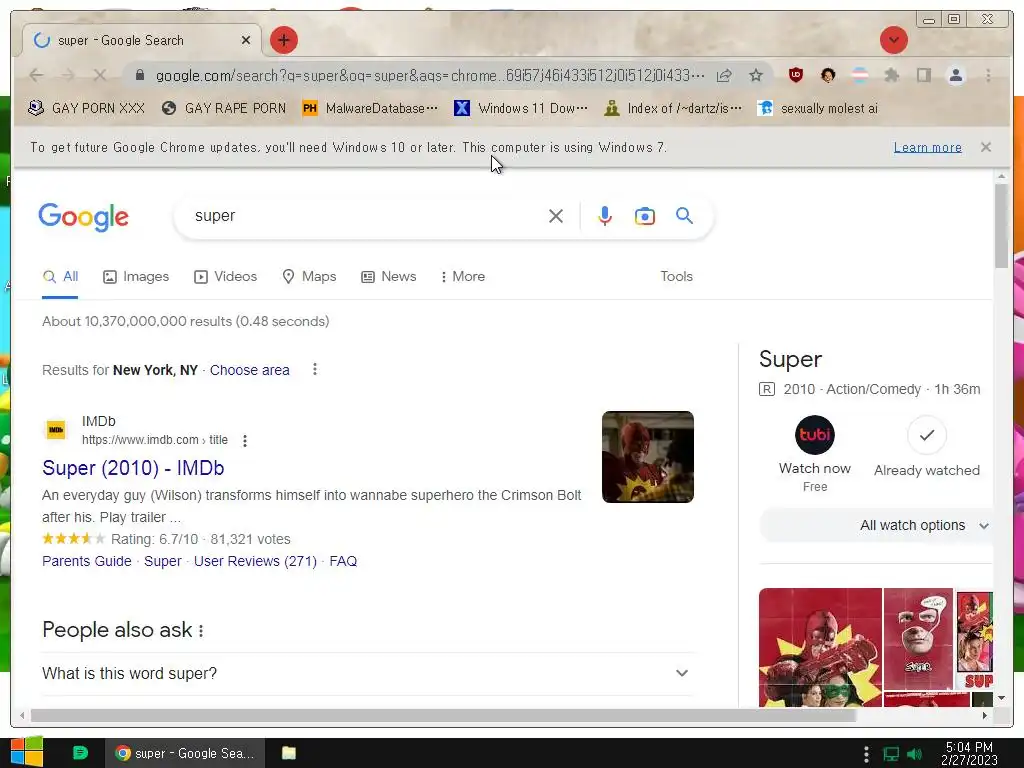Viewport: 1024px width, 768px height.
Task: Open the More search filters menu
Action: point(463,277)
